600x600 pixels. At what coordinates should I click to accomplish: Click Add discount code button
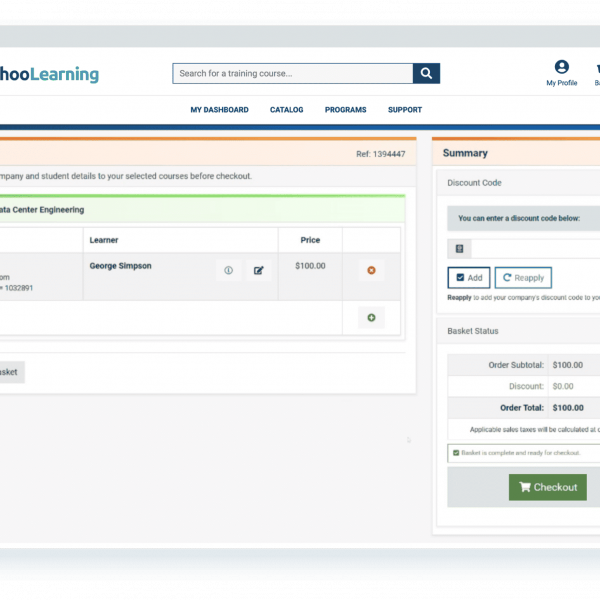click(x=468, y=278)
